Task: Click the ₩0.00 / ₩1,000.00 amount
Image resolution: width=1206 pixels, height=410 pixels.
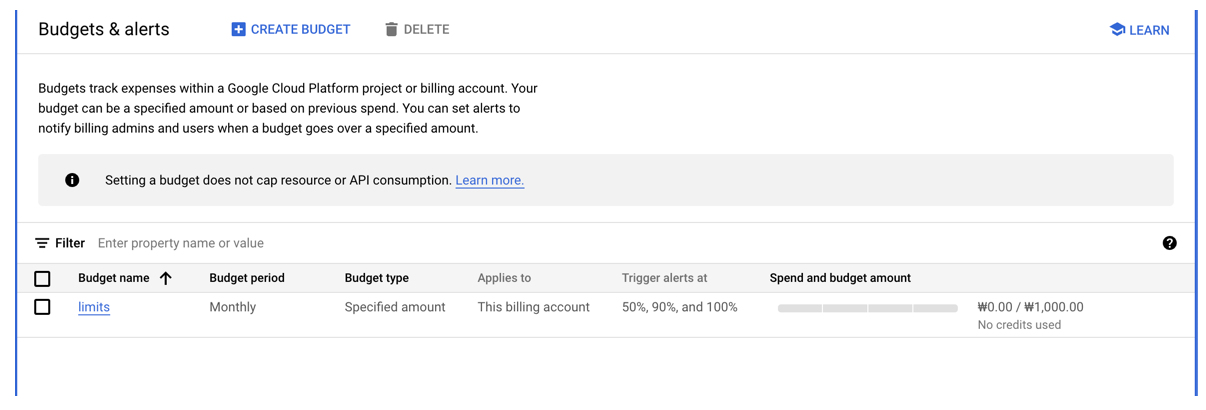Action: coord(1030,307)
